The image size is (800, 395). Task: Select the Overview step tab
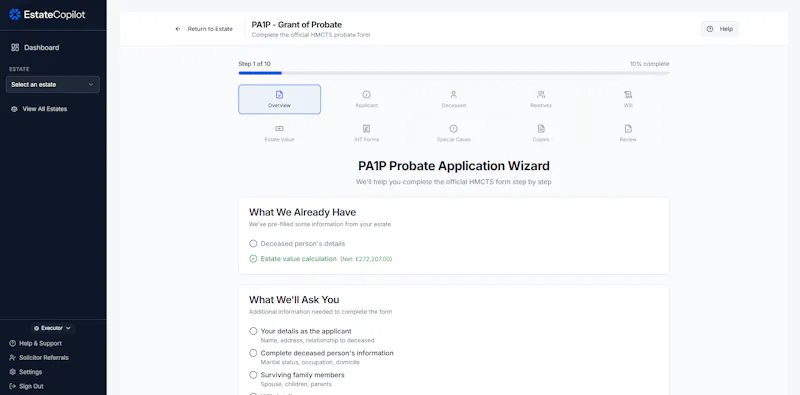280,100
